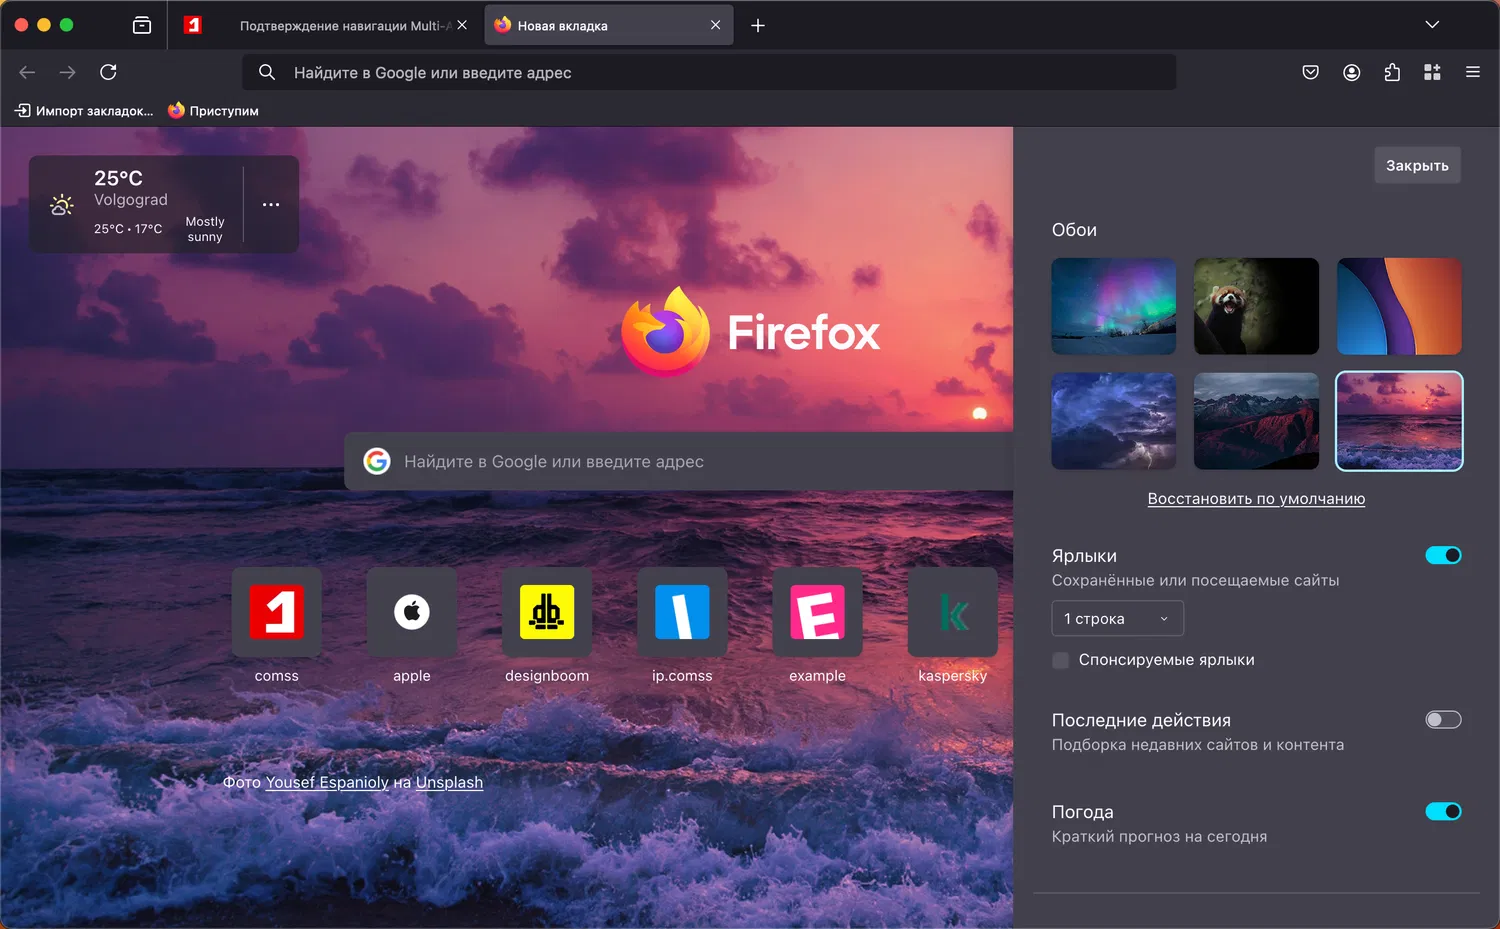Close the Новая вкладка tab
Viewport: 1500px width, 929px height.
tap(715, 25)
